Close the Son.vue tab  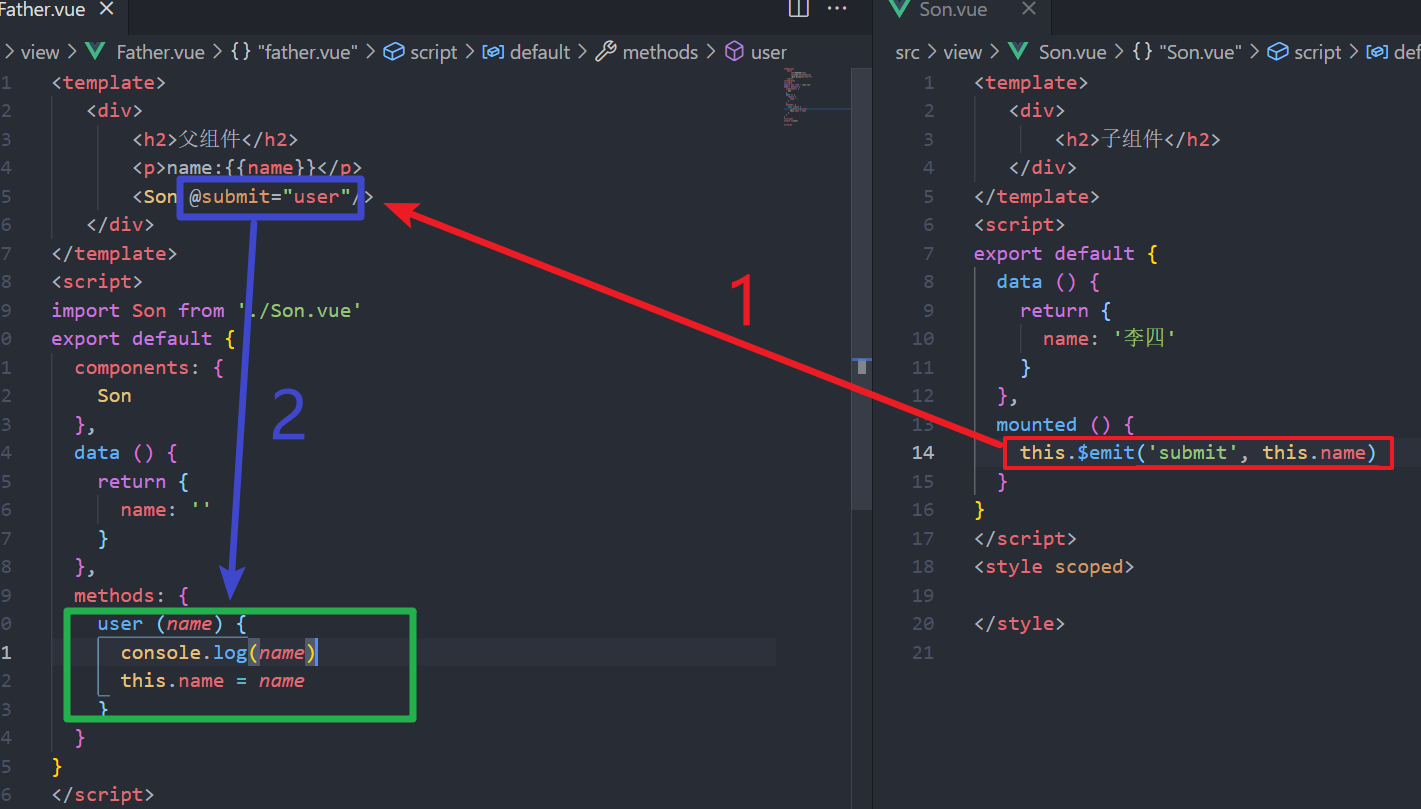[1029, 9]
